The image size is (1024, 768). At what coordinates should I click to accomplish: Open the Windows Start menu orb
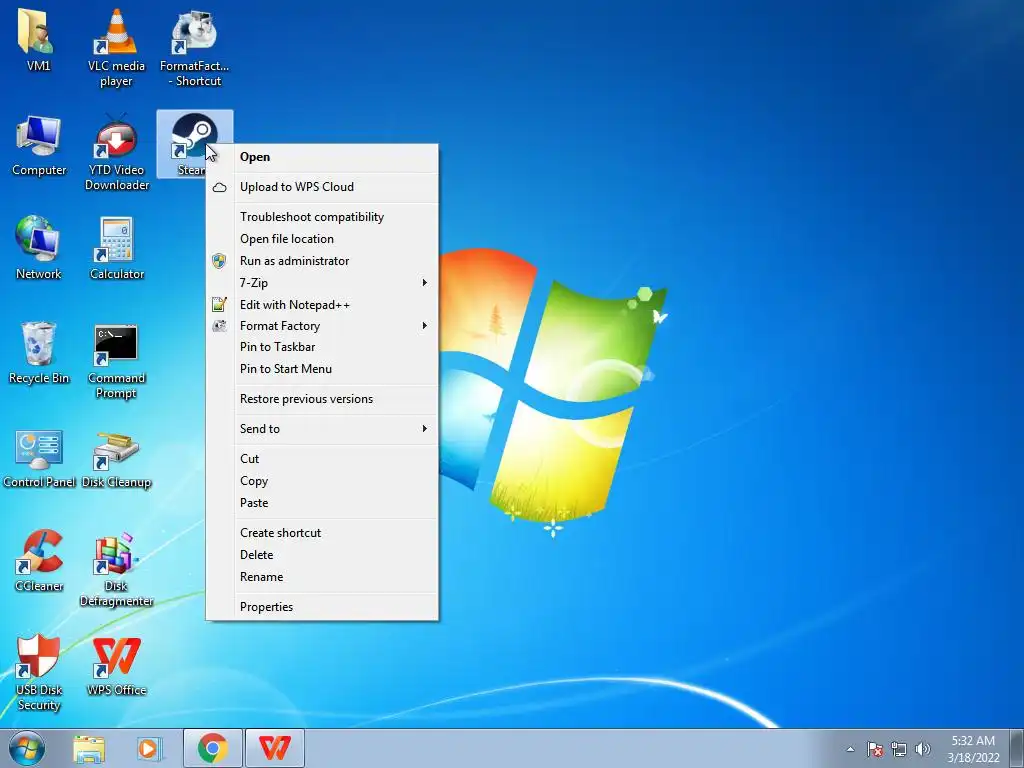(27, 748)
